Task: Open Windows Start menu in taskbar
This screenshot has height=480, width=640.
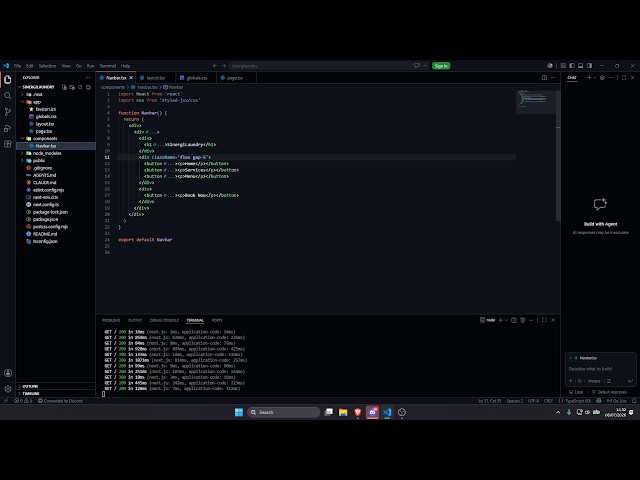Action: coord(239,412)
